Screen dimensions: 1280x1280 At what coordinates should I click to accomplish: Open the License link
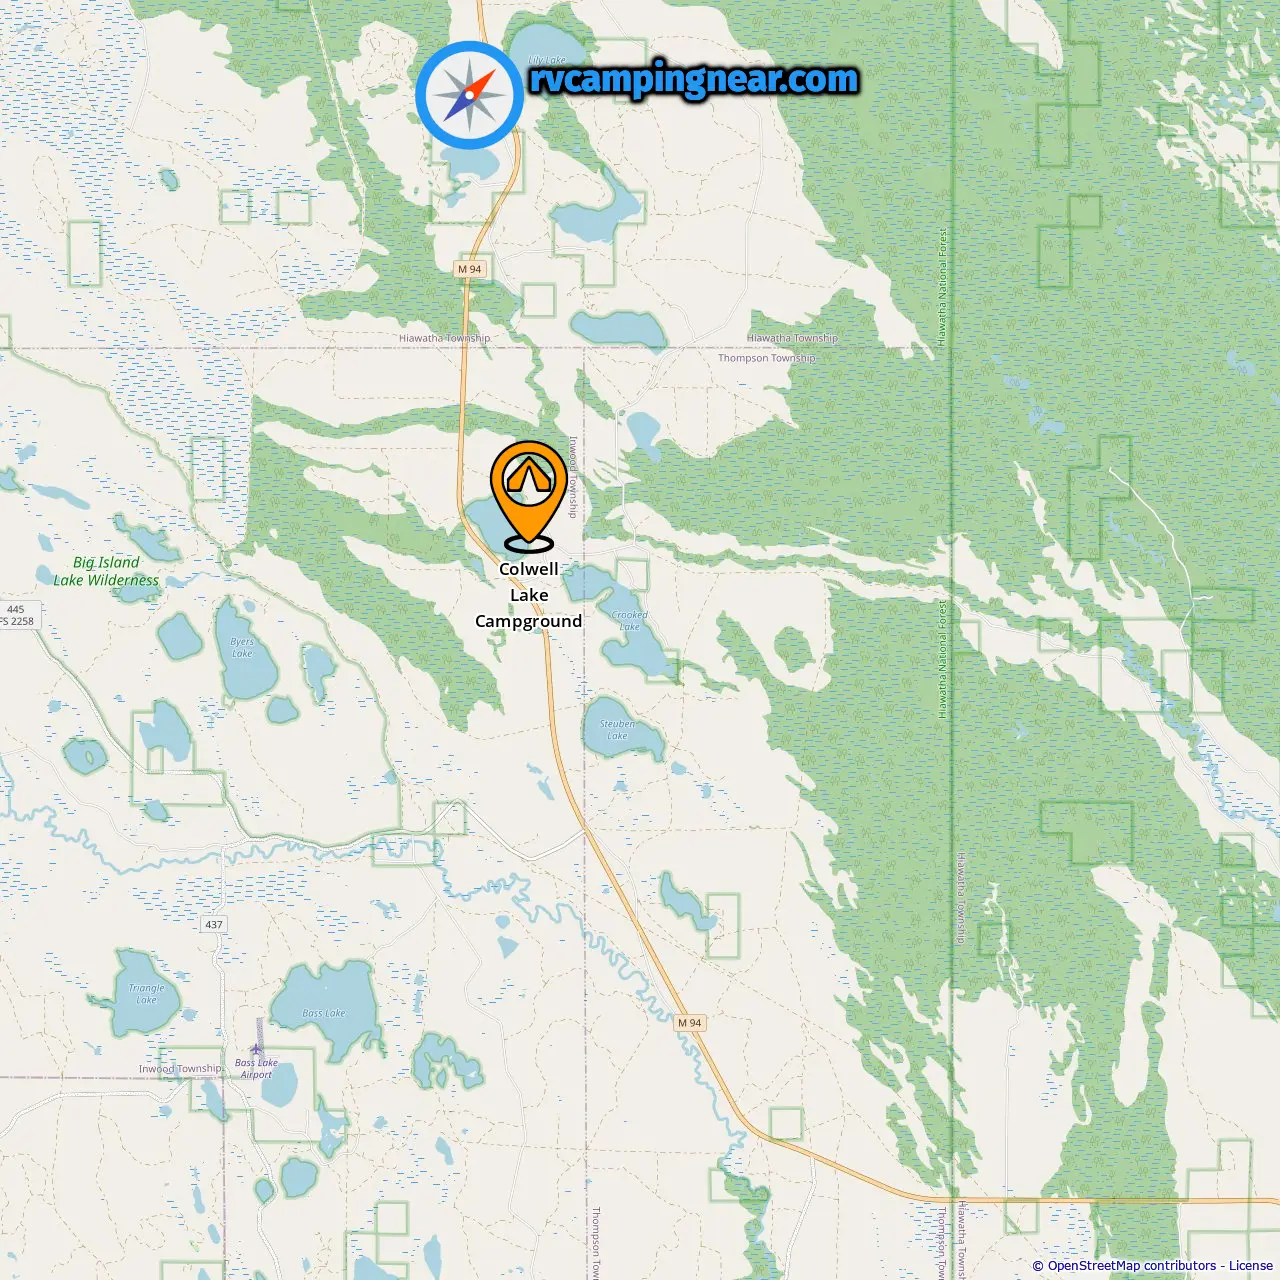pyautogui.click(x=1251, y=1265)
